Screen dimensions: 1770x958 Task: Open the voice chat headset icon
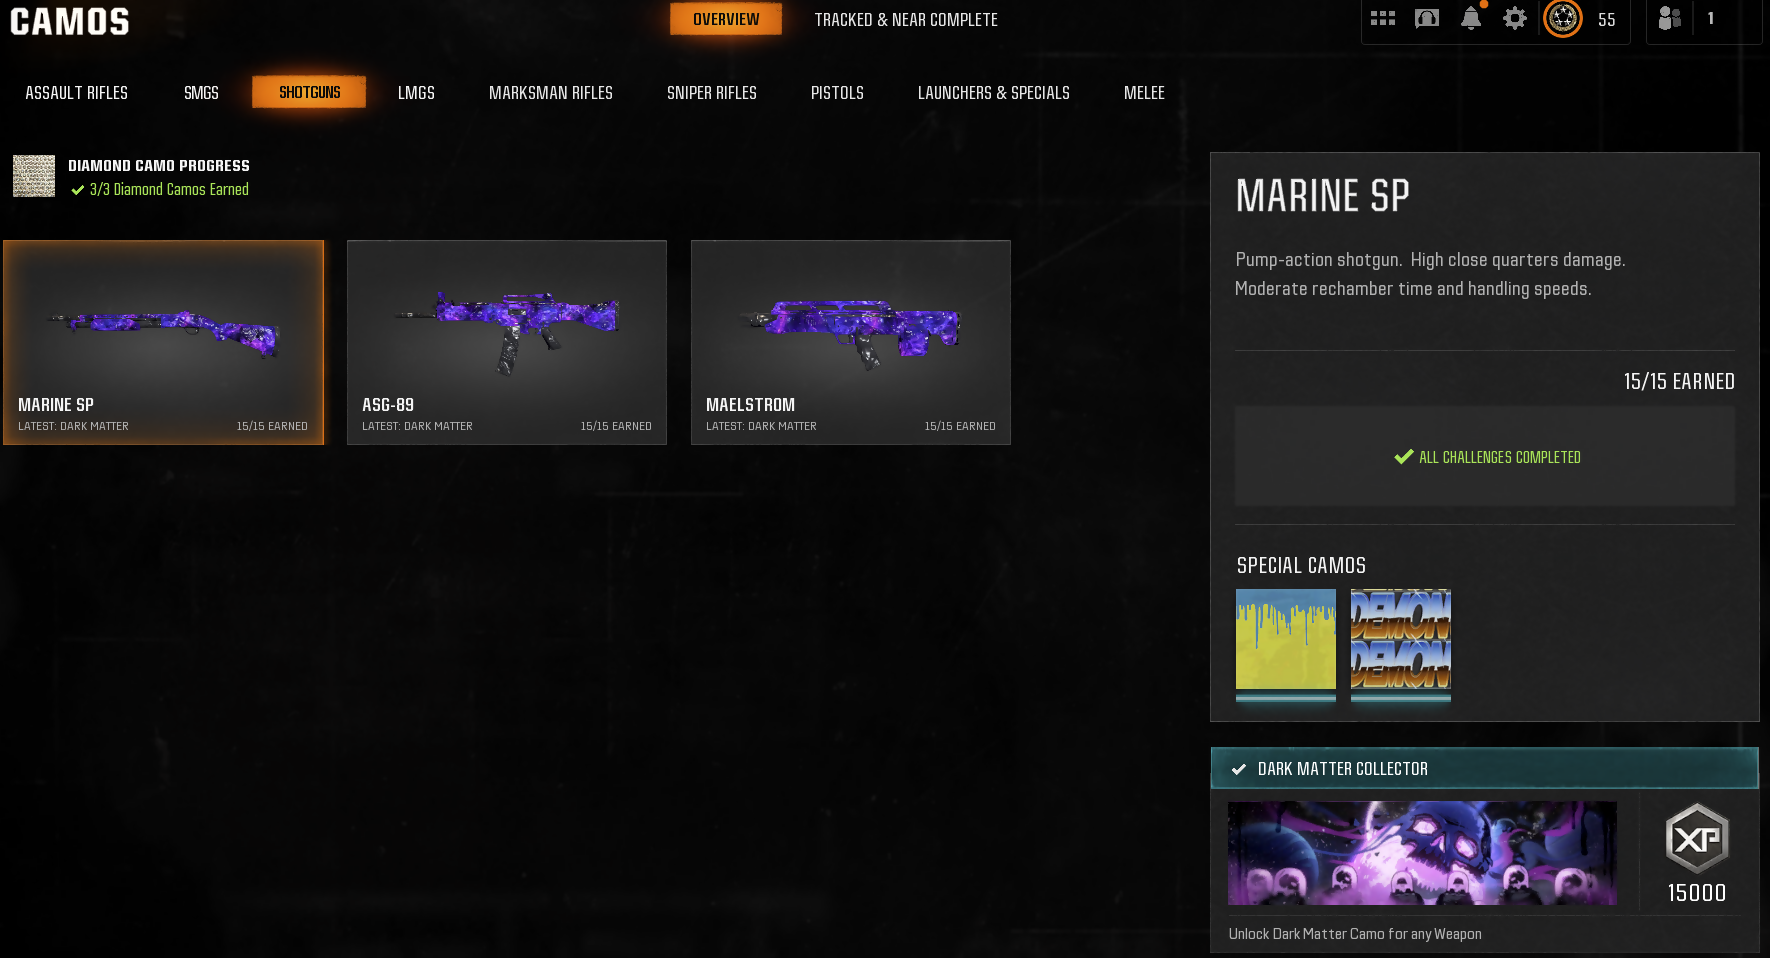click(1427, 19)
